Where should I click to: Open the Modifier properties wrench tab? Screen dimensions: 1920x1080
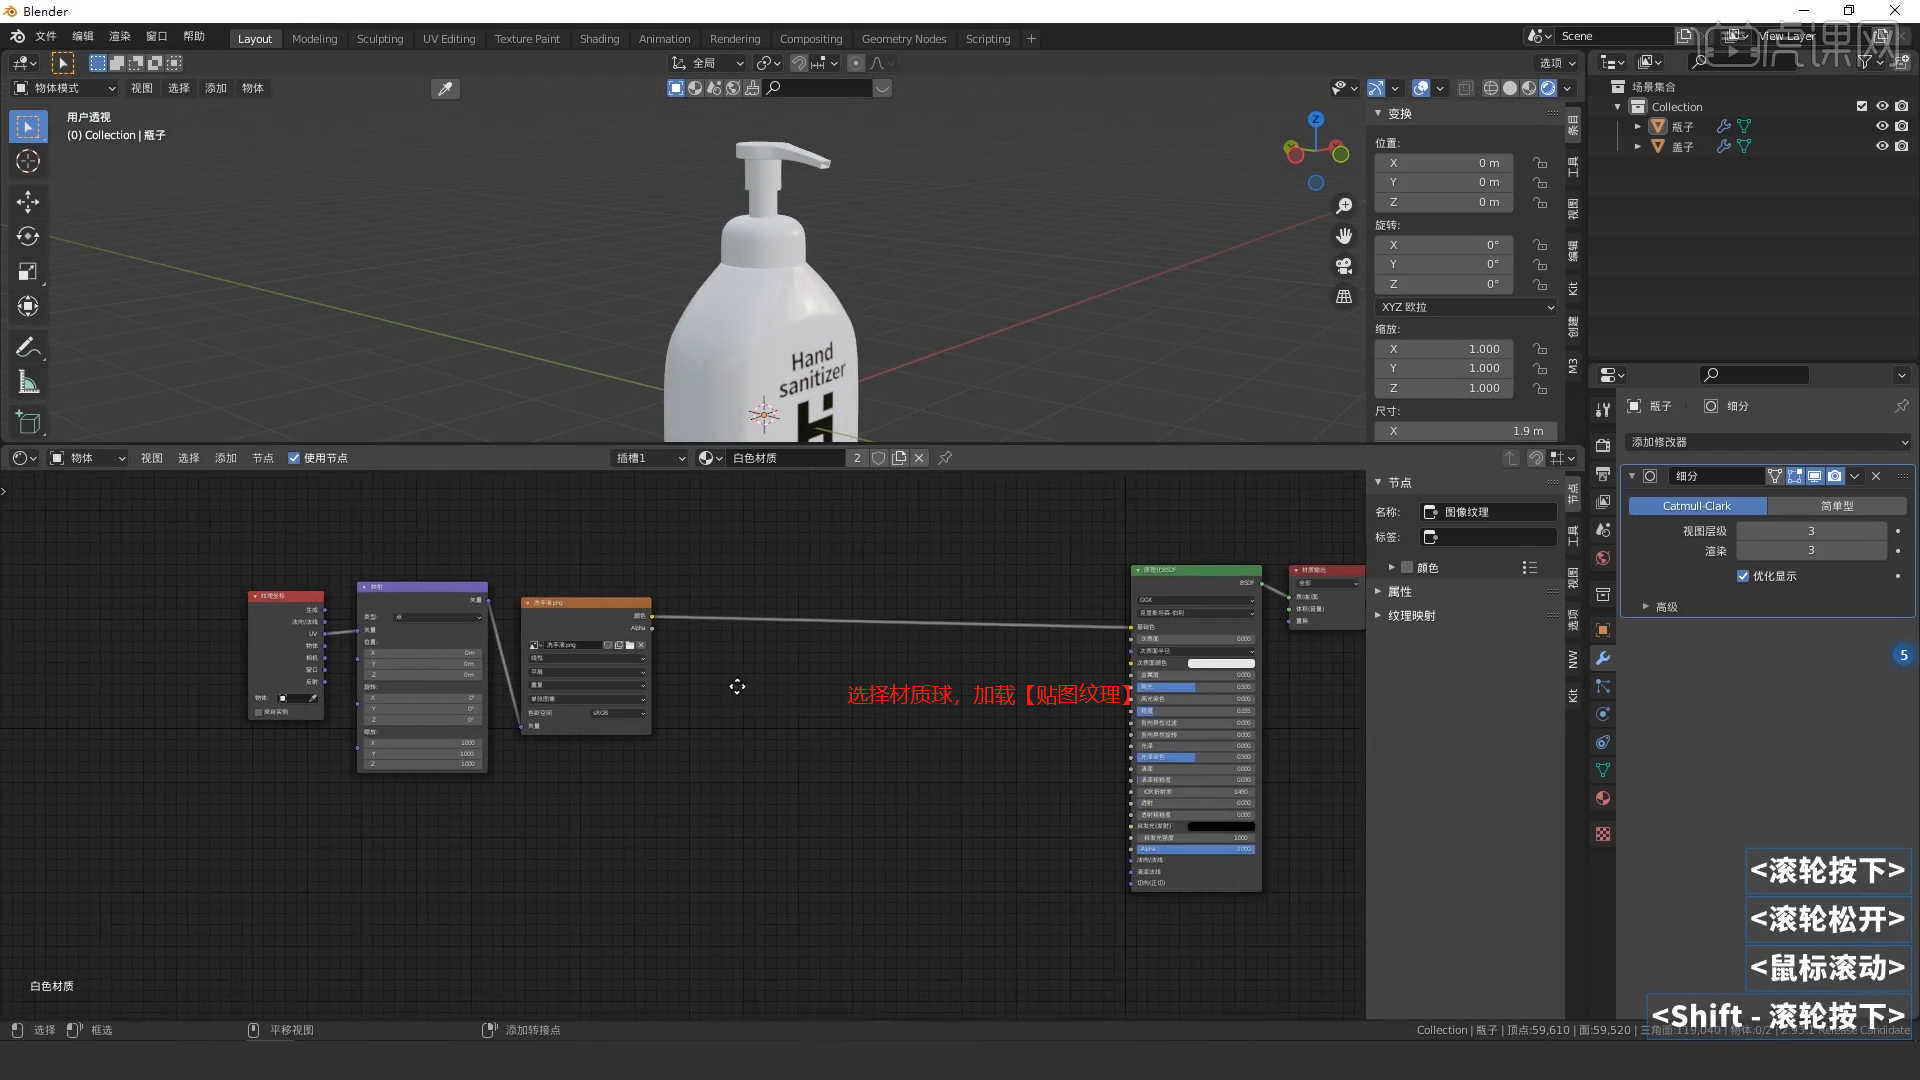[1603, 658]
